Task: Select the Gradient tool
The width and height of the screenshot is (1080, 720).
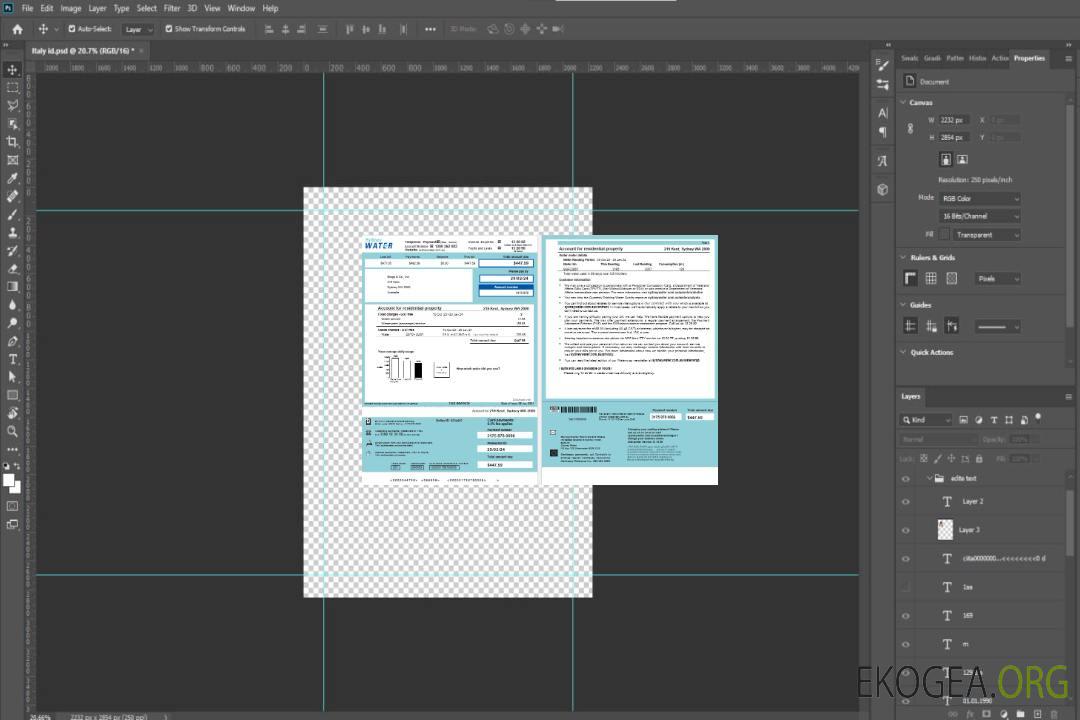Action: click(x=13, y=286)
